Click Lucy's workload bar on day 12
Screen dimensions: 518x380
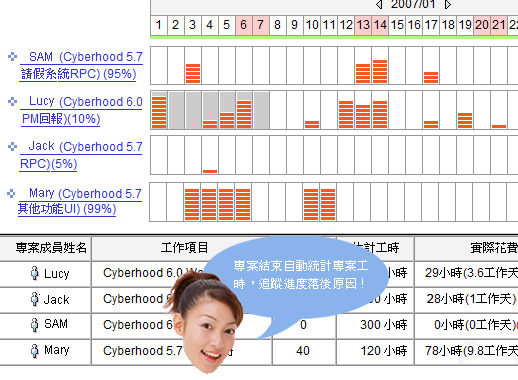pos(346,115)
